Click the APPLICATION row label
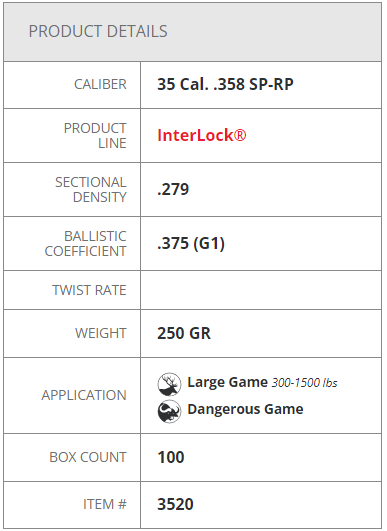 click(84, 395)
